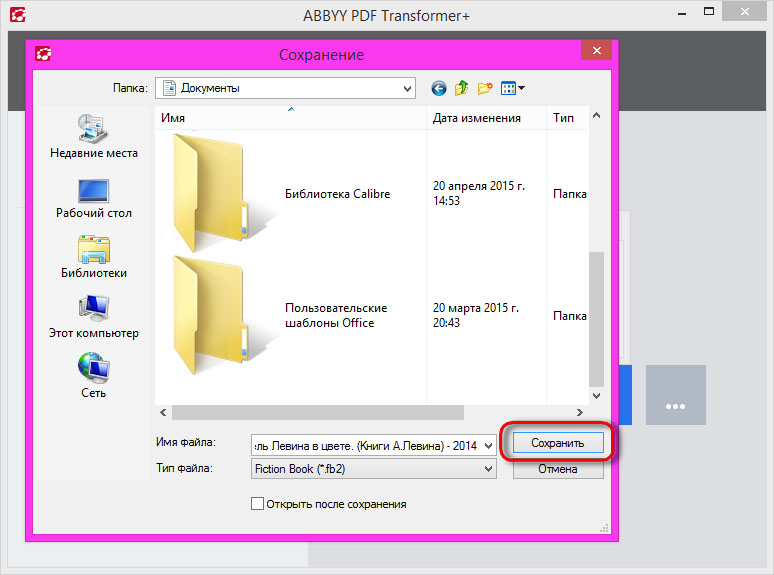This screenshot has width=774, height=575.
Task: Open the View menu icon
Action: pos(512,88)
